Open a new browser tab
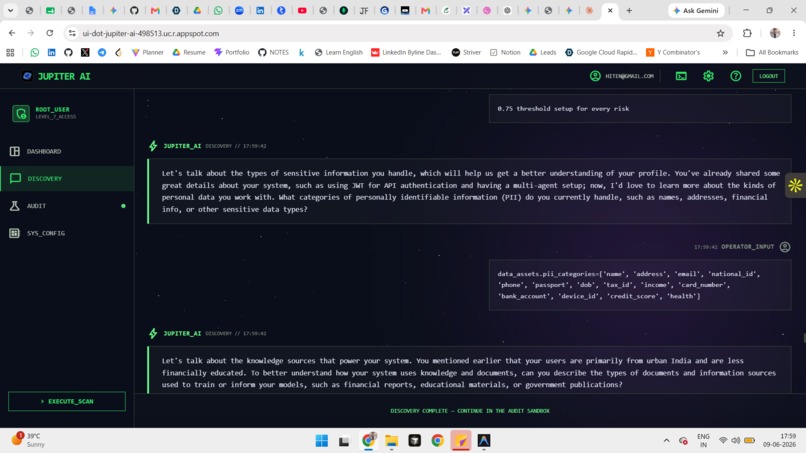806x453 pixels. point(629,10)
